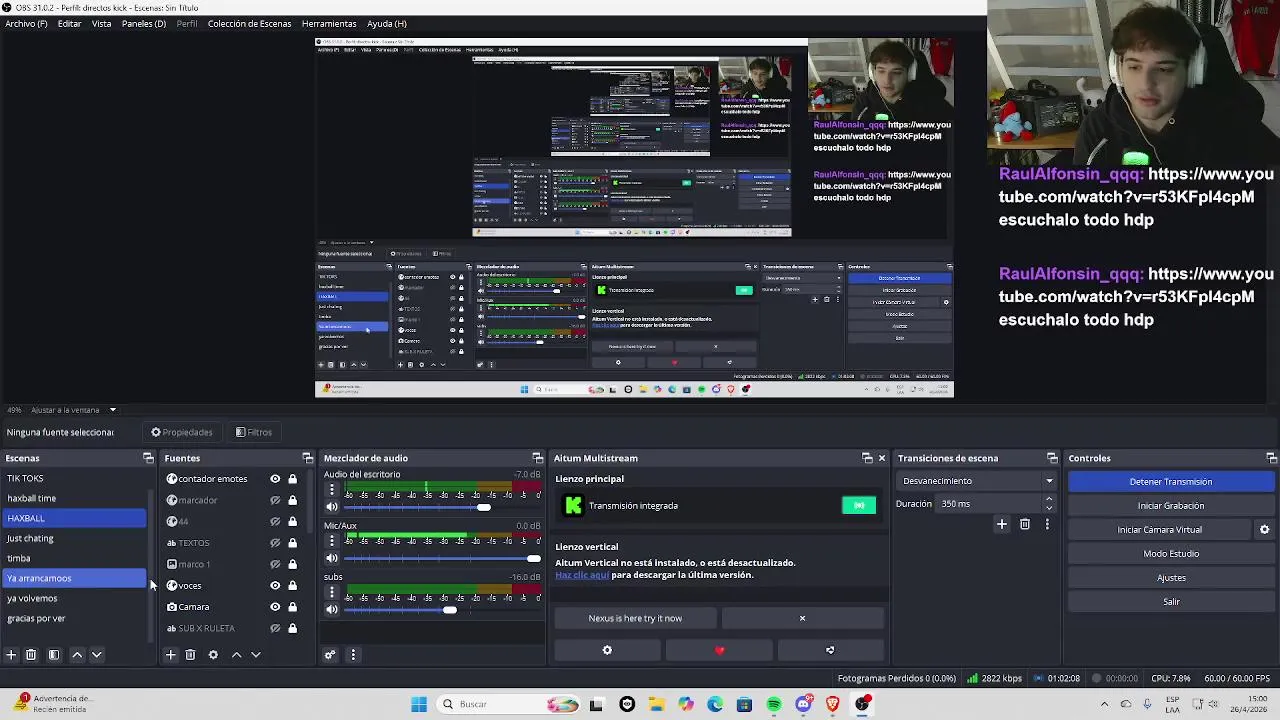Mute the Mic/Aux channel
The height and width of the screenshot is (720, 1280).
(332, 558)
